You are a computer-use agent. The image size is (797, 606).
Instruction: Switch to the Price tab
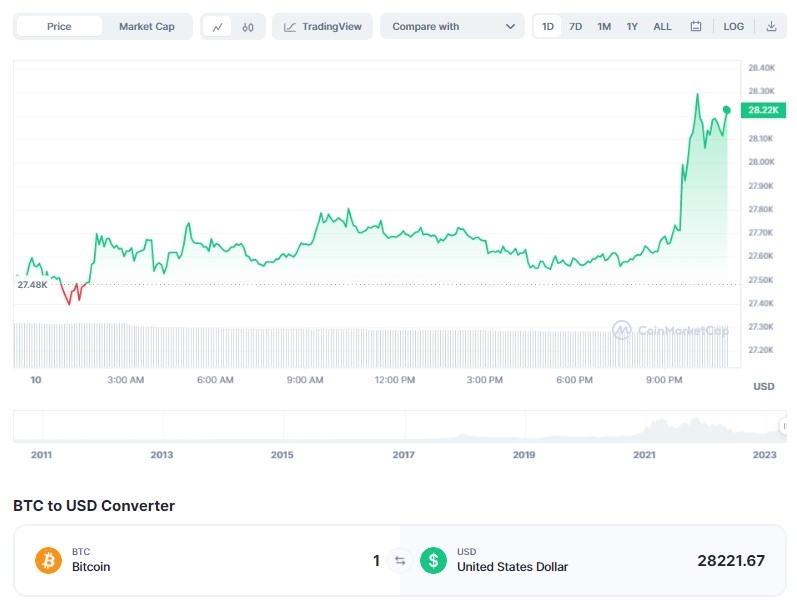point(59,26)
